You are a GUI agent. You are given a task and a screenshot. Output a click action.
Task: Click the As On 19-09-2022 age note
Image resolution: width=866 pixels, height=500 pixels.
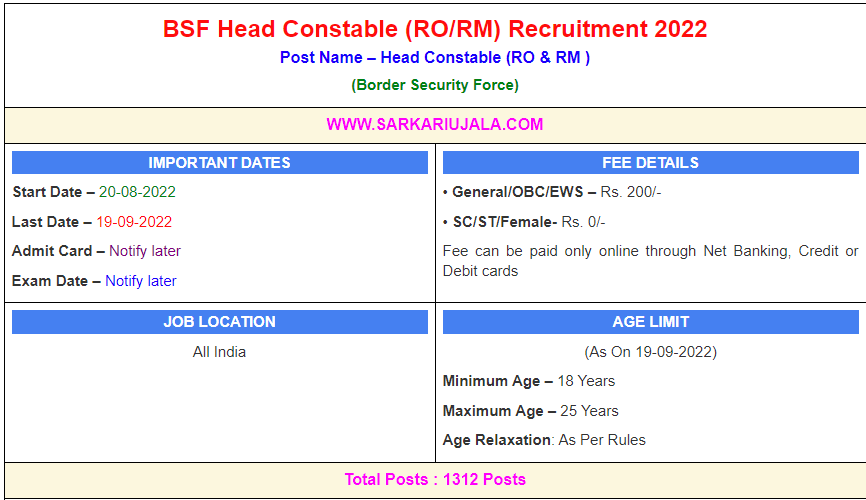(x=650, y=352)
